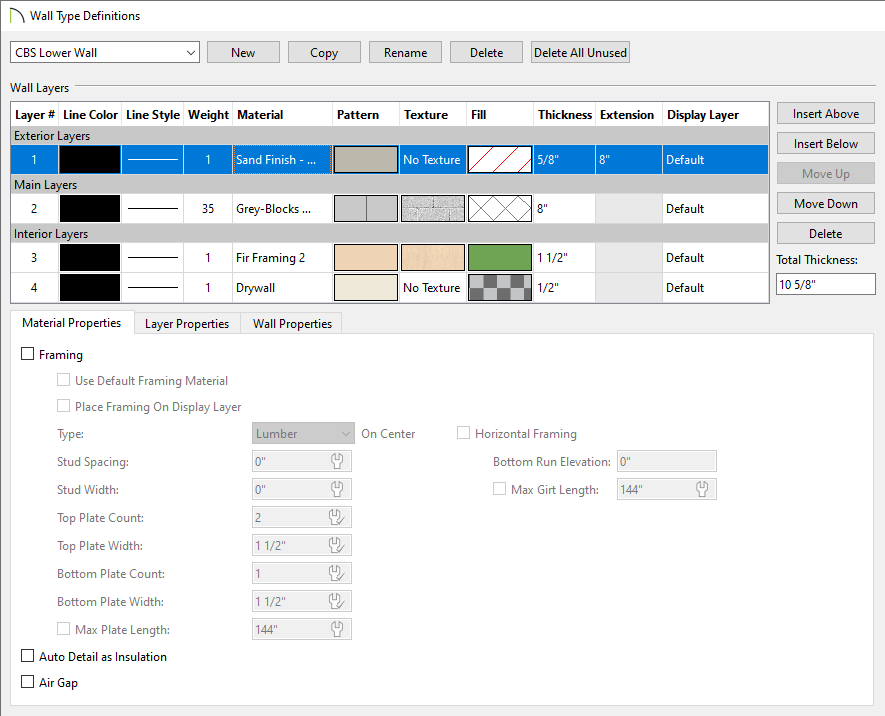Click the Insert Below button
Image resolution: width=885 pixels, height=716 pixels.
coord(826,143)
